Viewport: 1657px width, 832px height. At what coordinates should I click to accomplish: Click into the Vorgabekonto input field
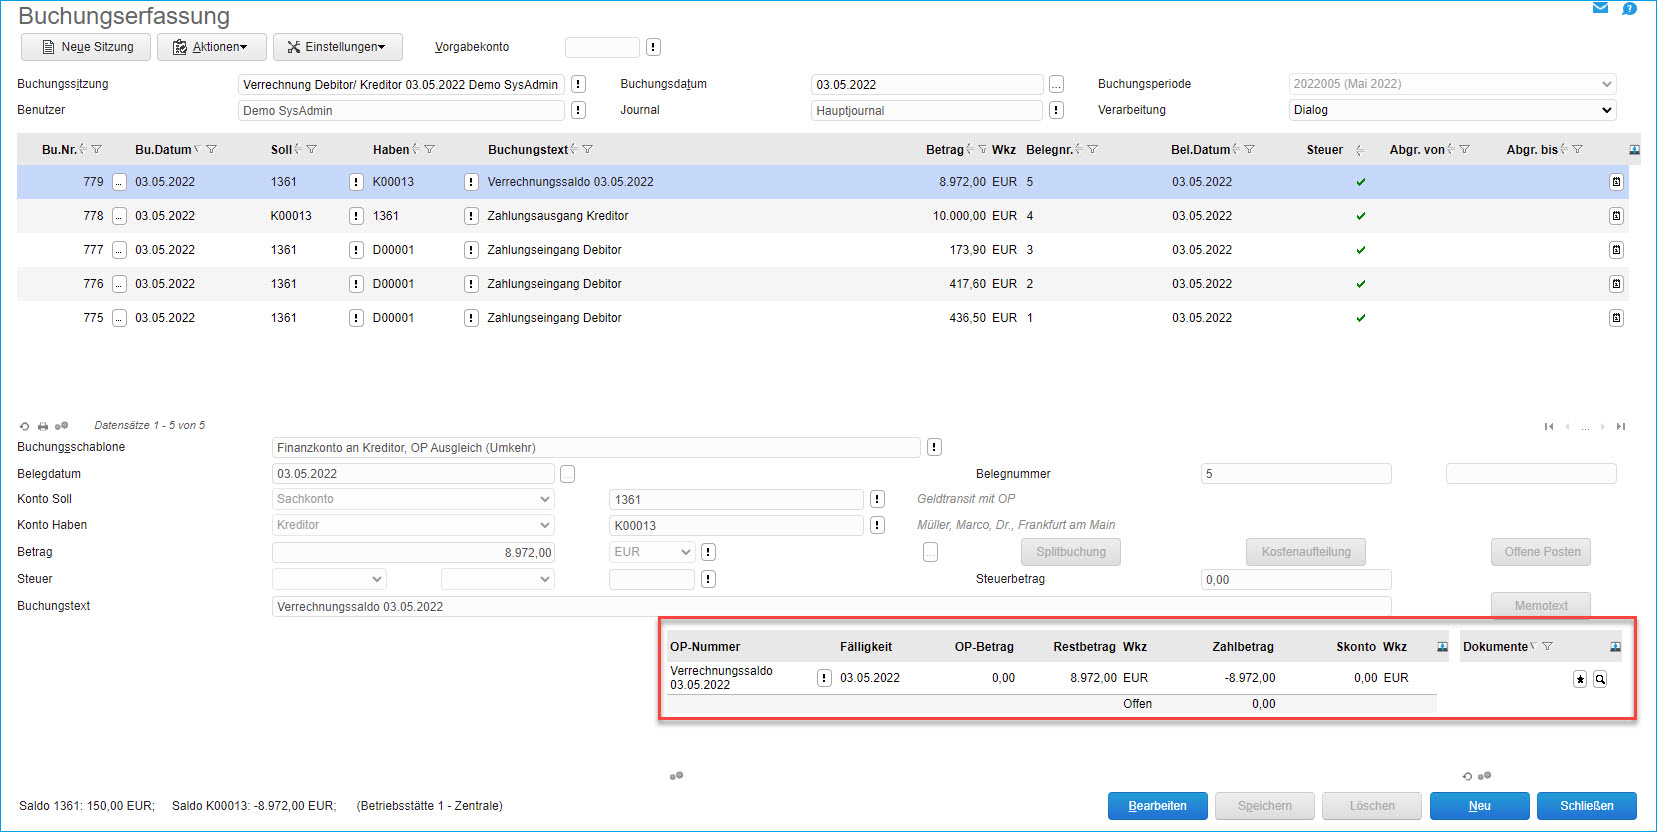point(601,47)
